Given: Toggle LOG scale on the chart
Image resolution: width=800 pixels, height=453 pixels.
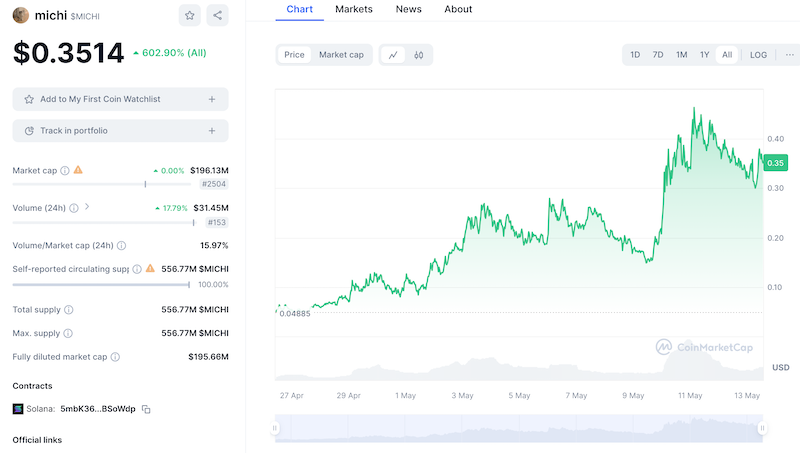Looking at the screenshot, I should (x=758, y=55).
